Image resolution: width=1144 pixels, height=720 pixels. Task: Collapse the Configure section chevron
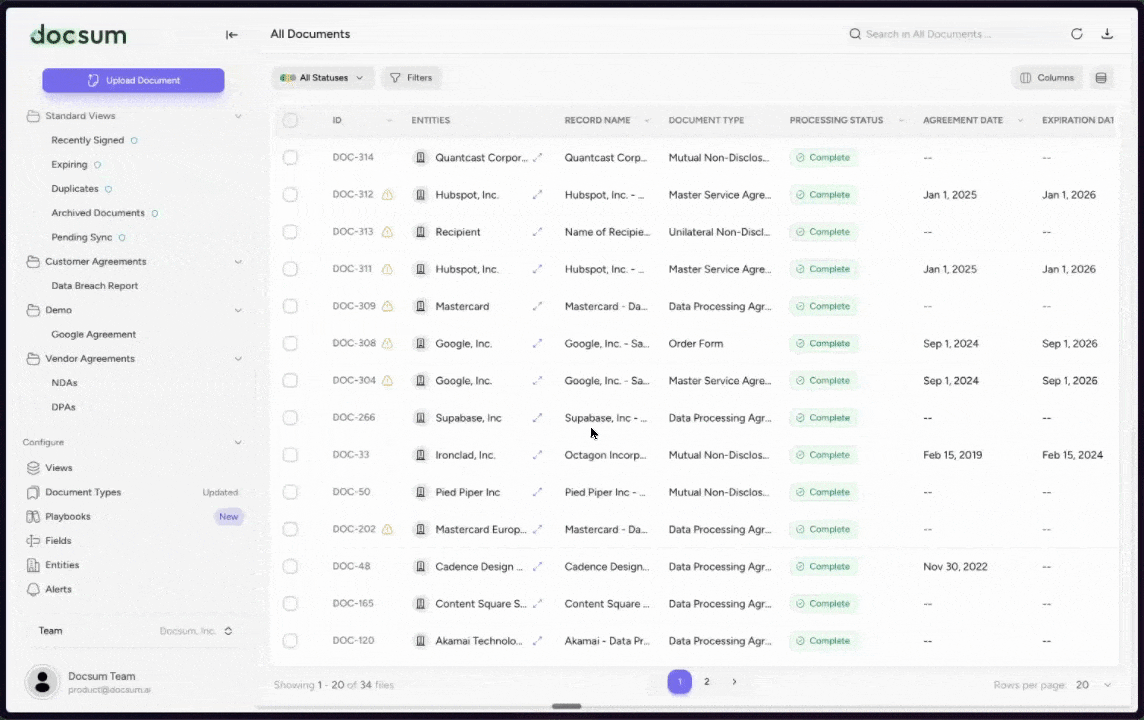[x=238, y=443]
